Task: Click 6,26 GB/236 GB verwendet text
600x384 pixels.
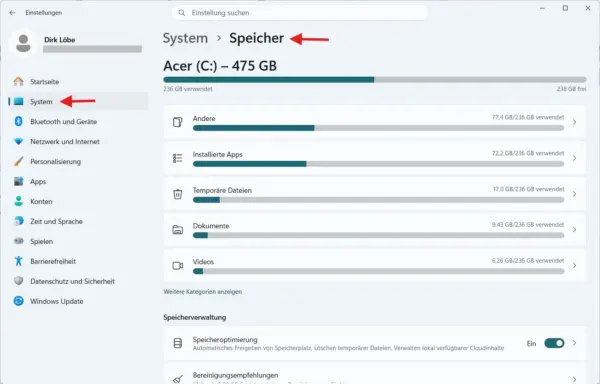Action: click(528, 260)
